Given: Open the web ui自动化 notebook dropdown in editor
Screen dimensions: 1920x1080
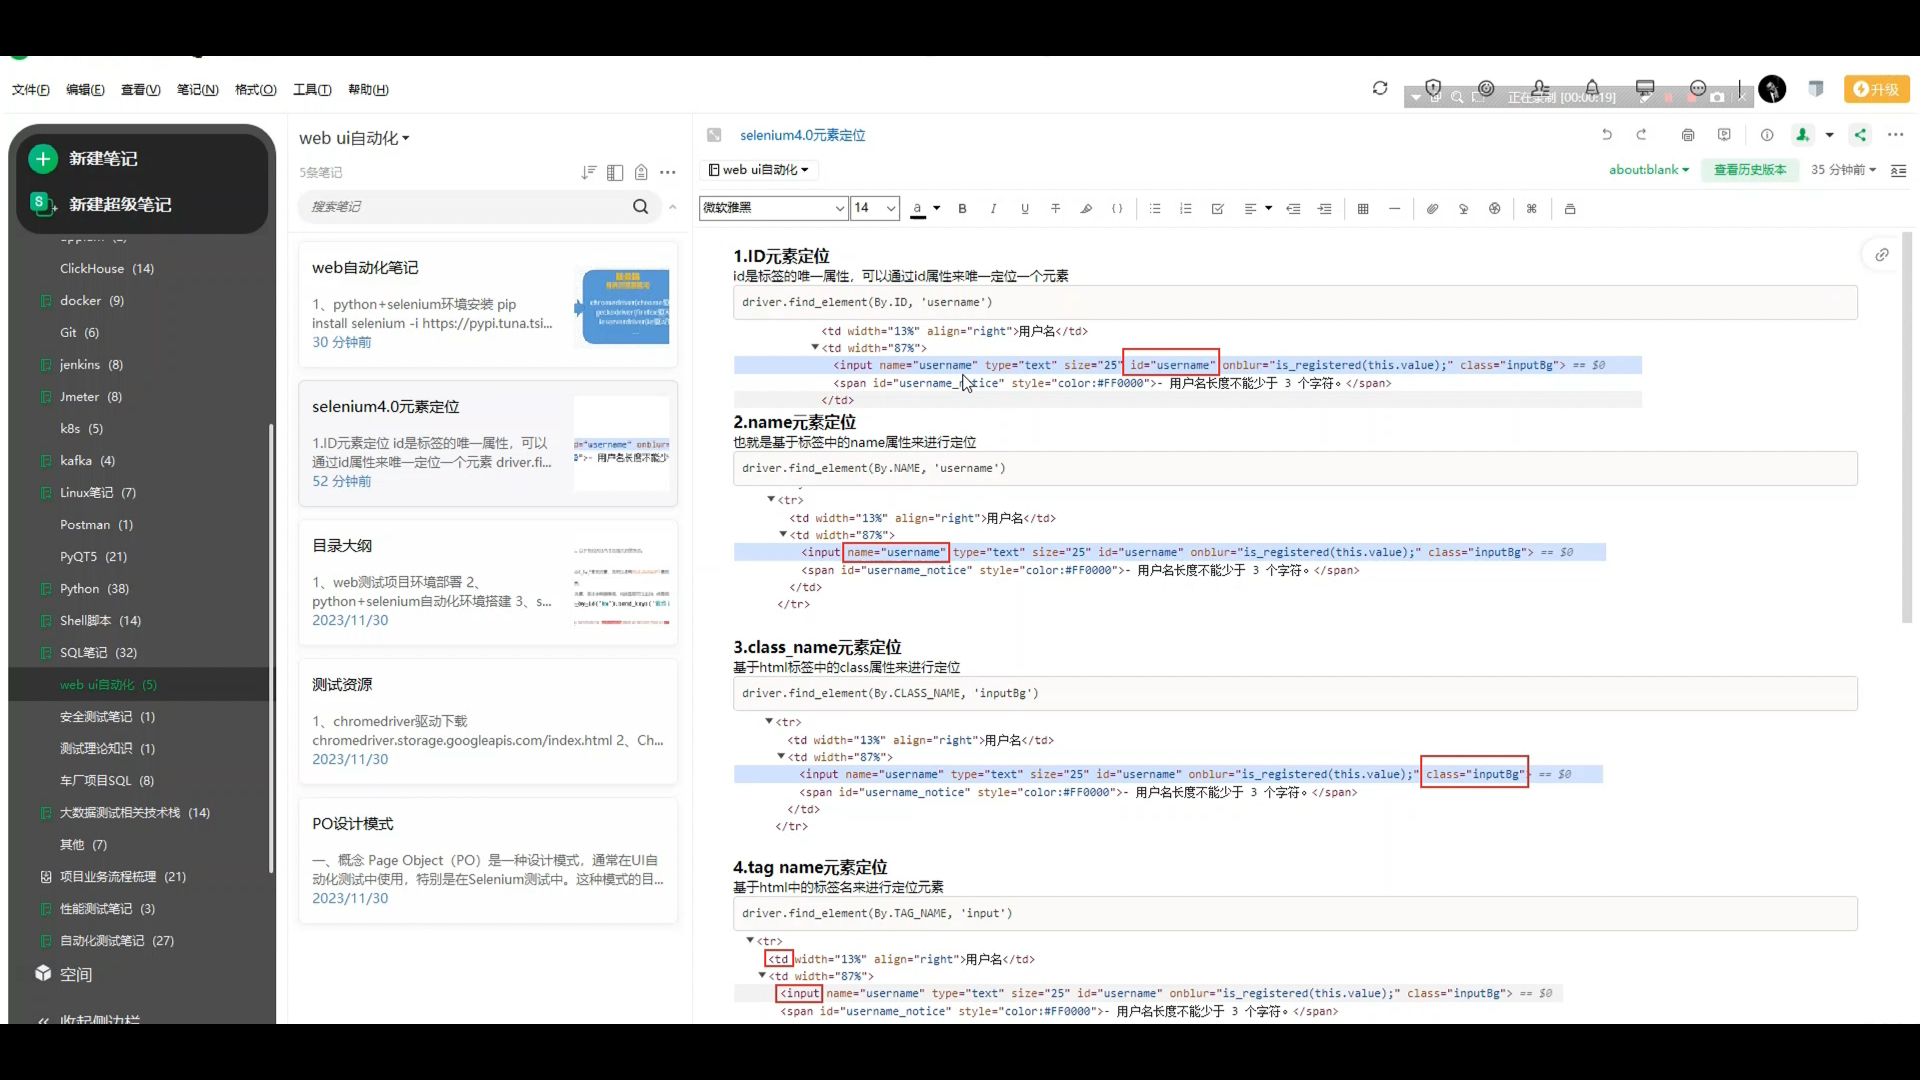Looking at the screenshot, I should [x=759, y=170].
